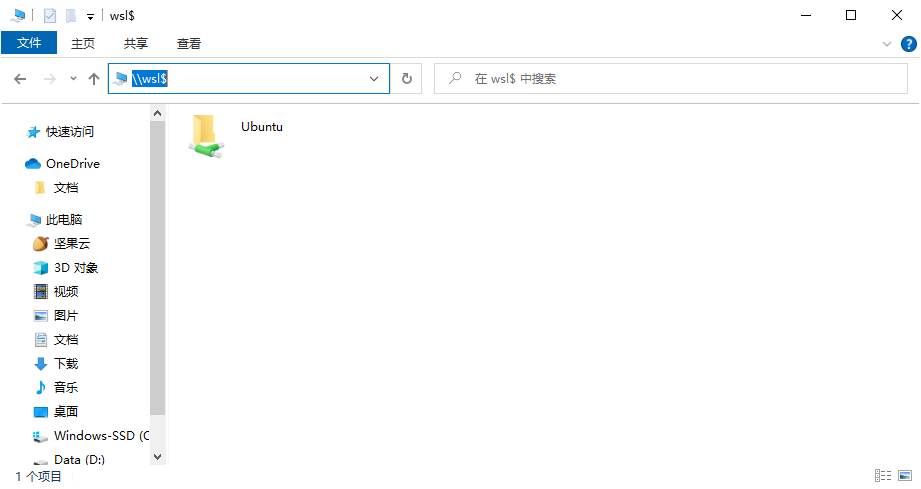
Task: Open the 文件 ribbon tab
Action: (x=29, y=43)
